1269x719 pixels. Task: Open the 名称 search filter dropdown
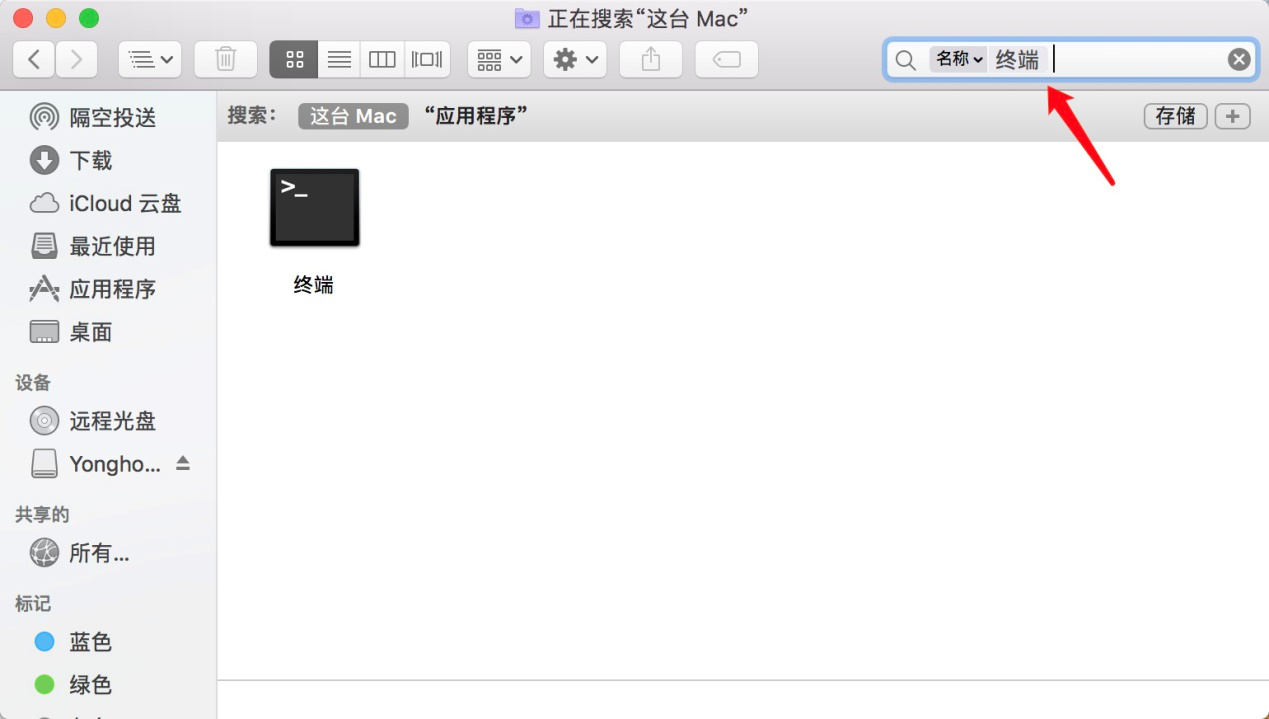tap(959, 60)
